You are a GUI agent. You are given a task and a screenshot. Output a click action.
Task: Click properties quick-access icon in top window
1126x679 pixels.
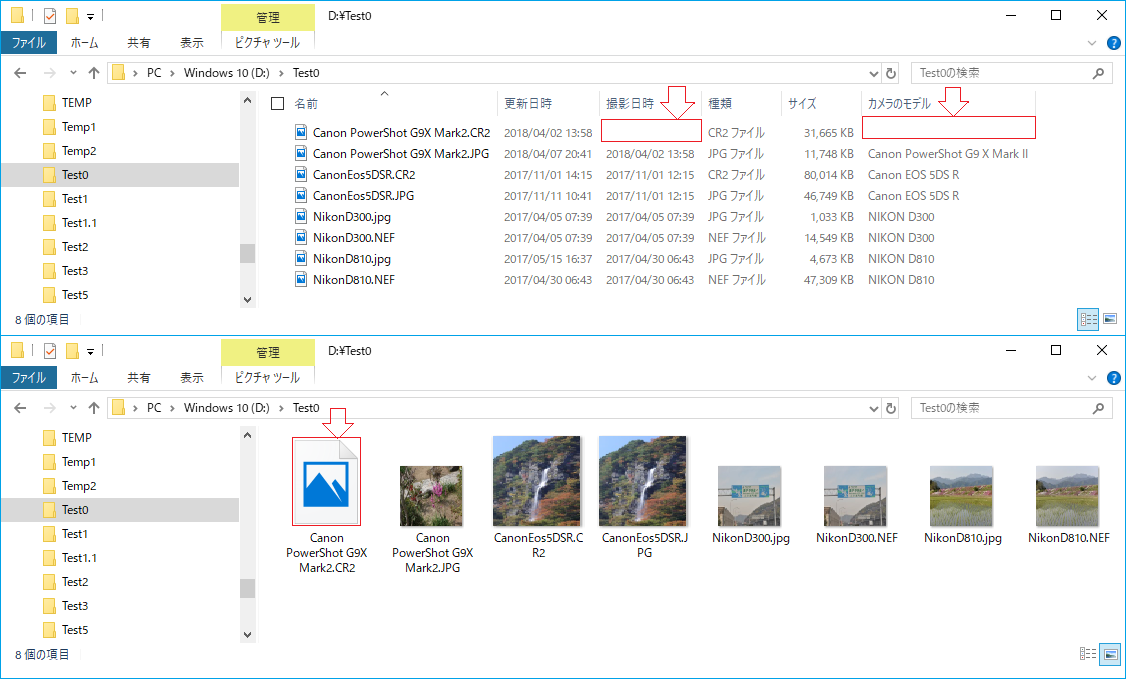click(x=50, y=15)
